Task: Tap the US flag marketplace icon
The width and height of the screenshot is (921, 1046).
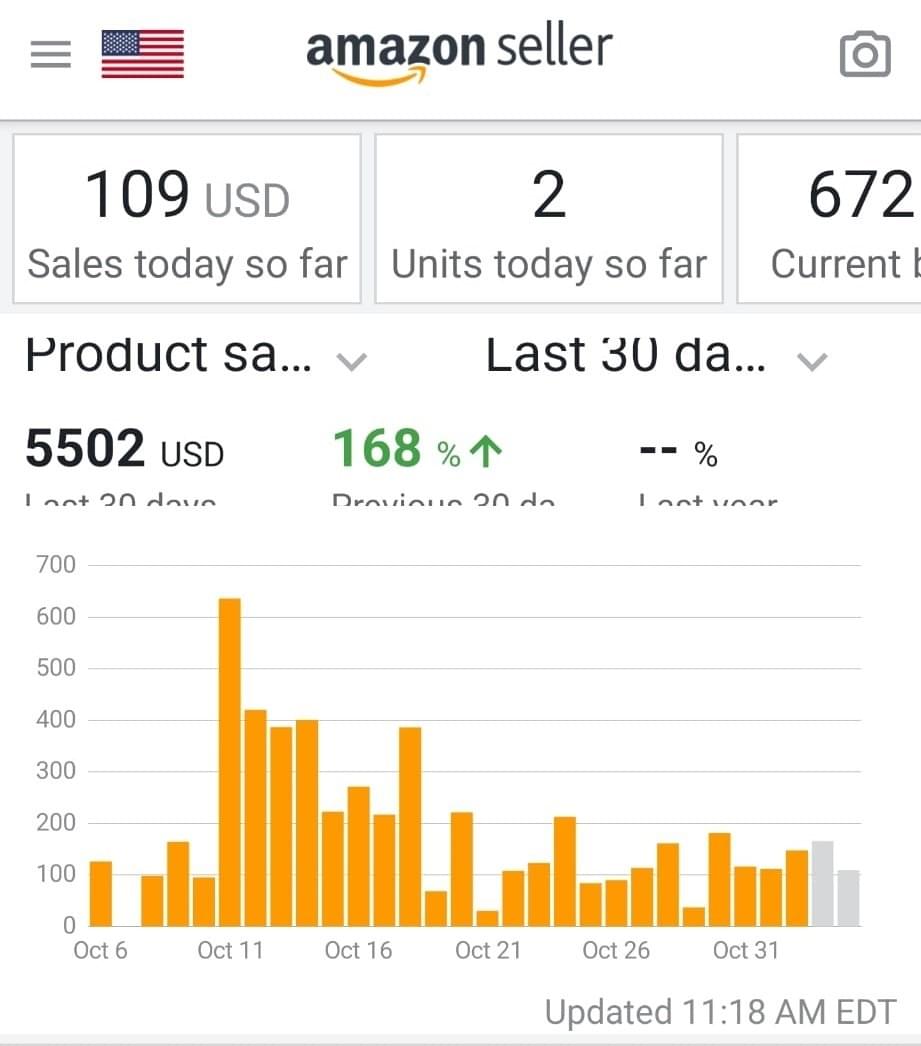Action: click(x=143, y=54)
